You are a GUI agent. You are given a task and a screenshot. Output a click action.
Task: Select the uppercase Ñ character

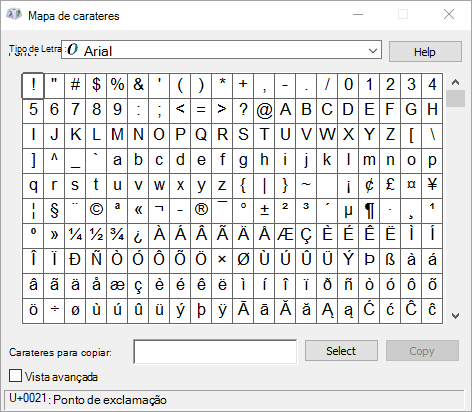click(96, 261)
